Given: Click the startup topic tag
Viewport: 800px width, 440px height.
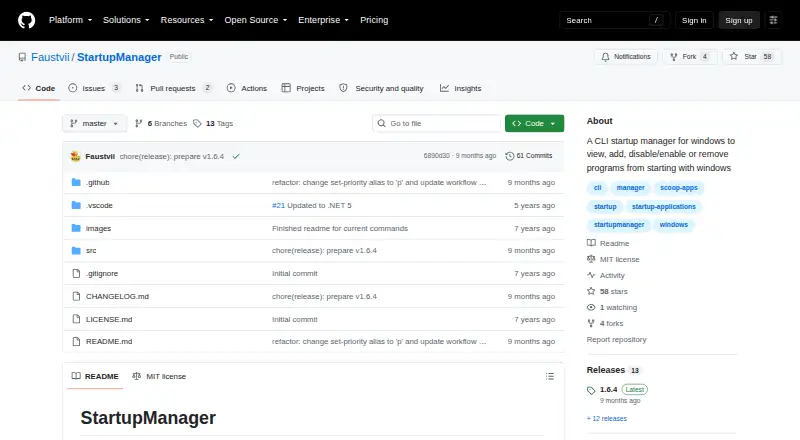Looking at the screenshot, I should coord(605,207).
